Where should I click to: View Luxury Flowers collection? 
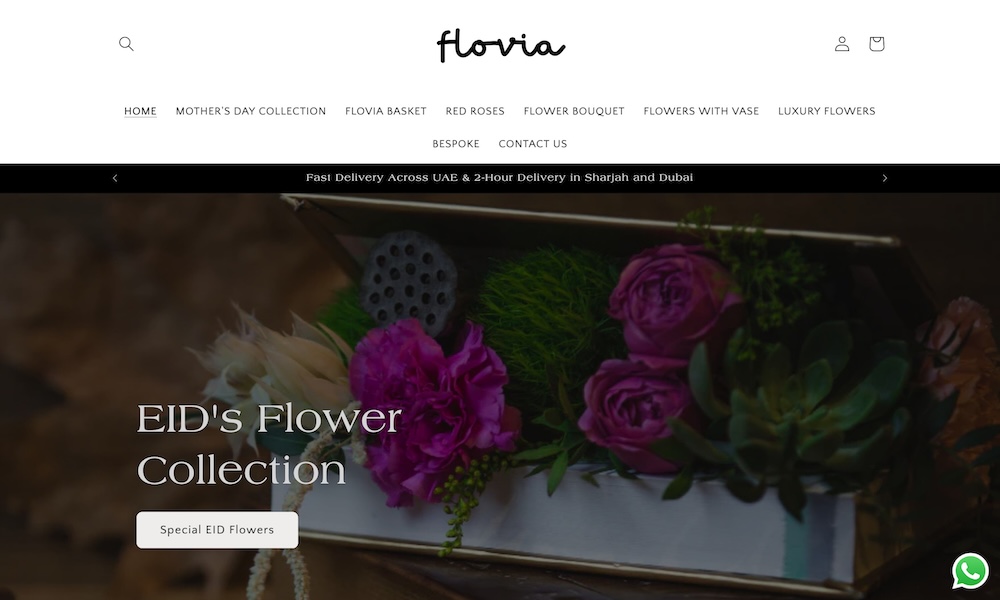click(827, 111)
